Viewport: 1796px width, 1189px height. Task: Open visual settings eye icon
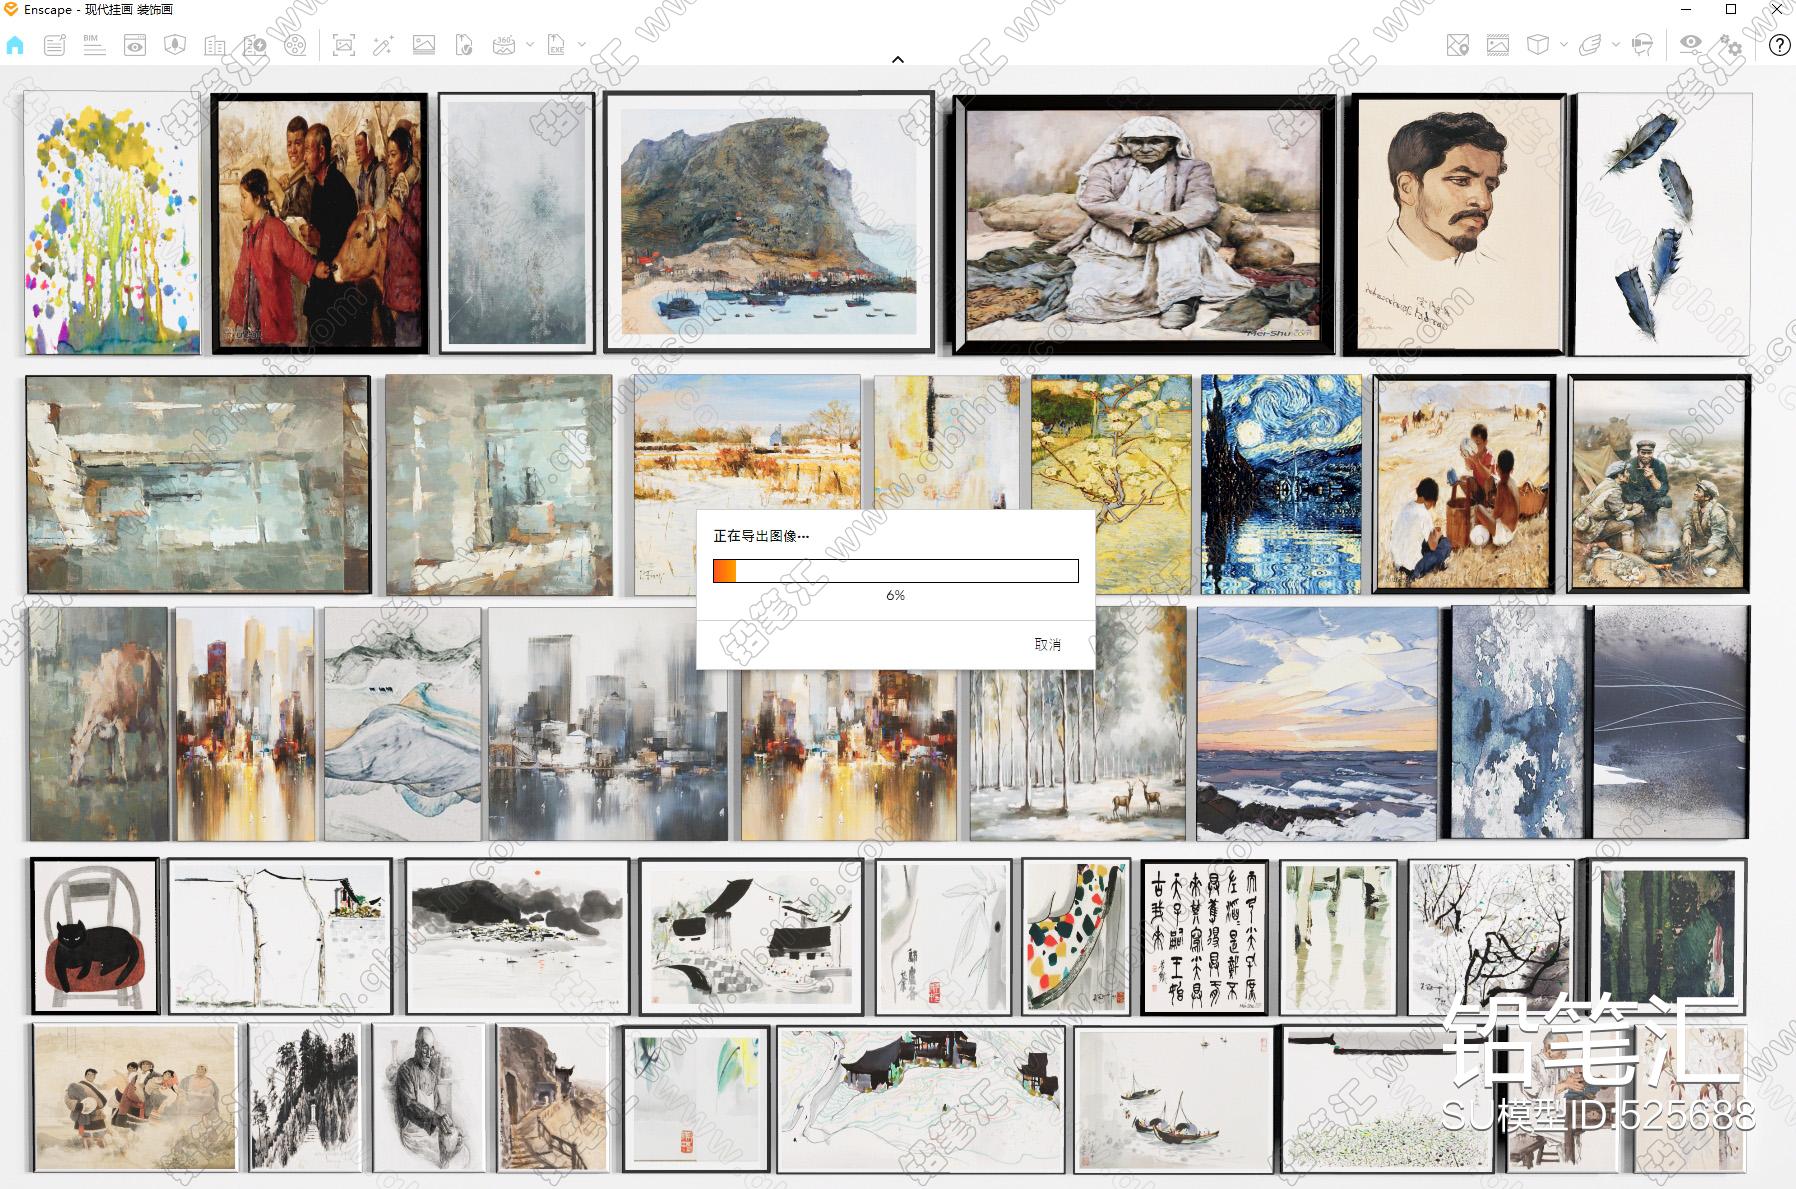(x=1691, y=45)
